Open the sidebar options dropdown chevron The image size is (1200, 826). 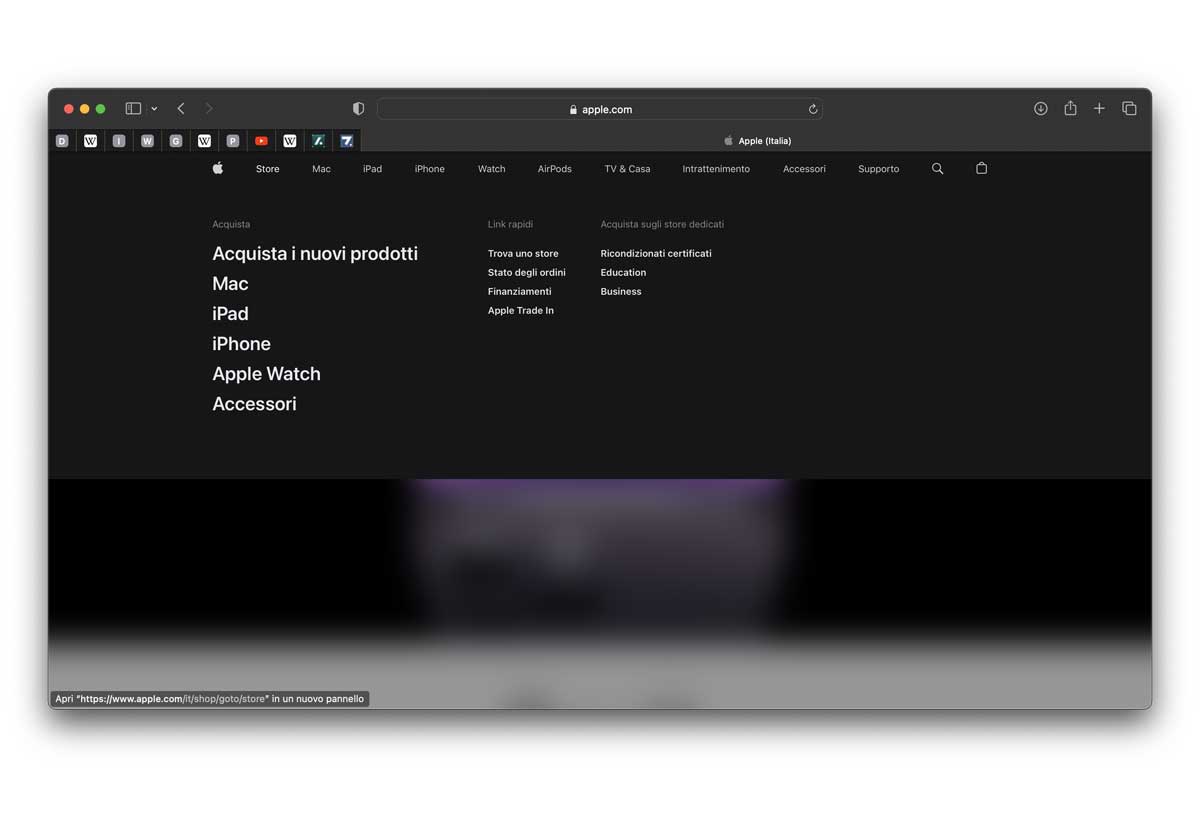click(x=154, y=109)
